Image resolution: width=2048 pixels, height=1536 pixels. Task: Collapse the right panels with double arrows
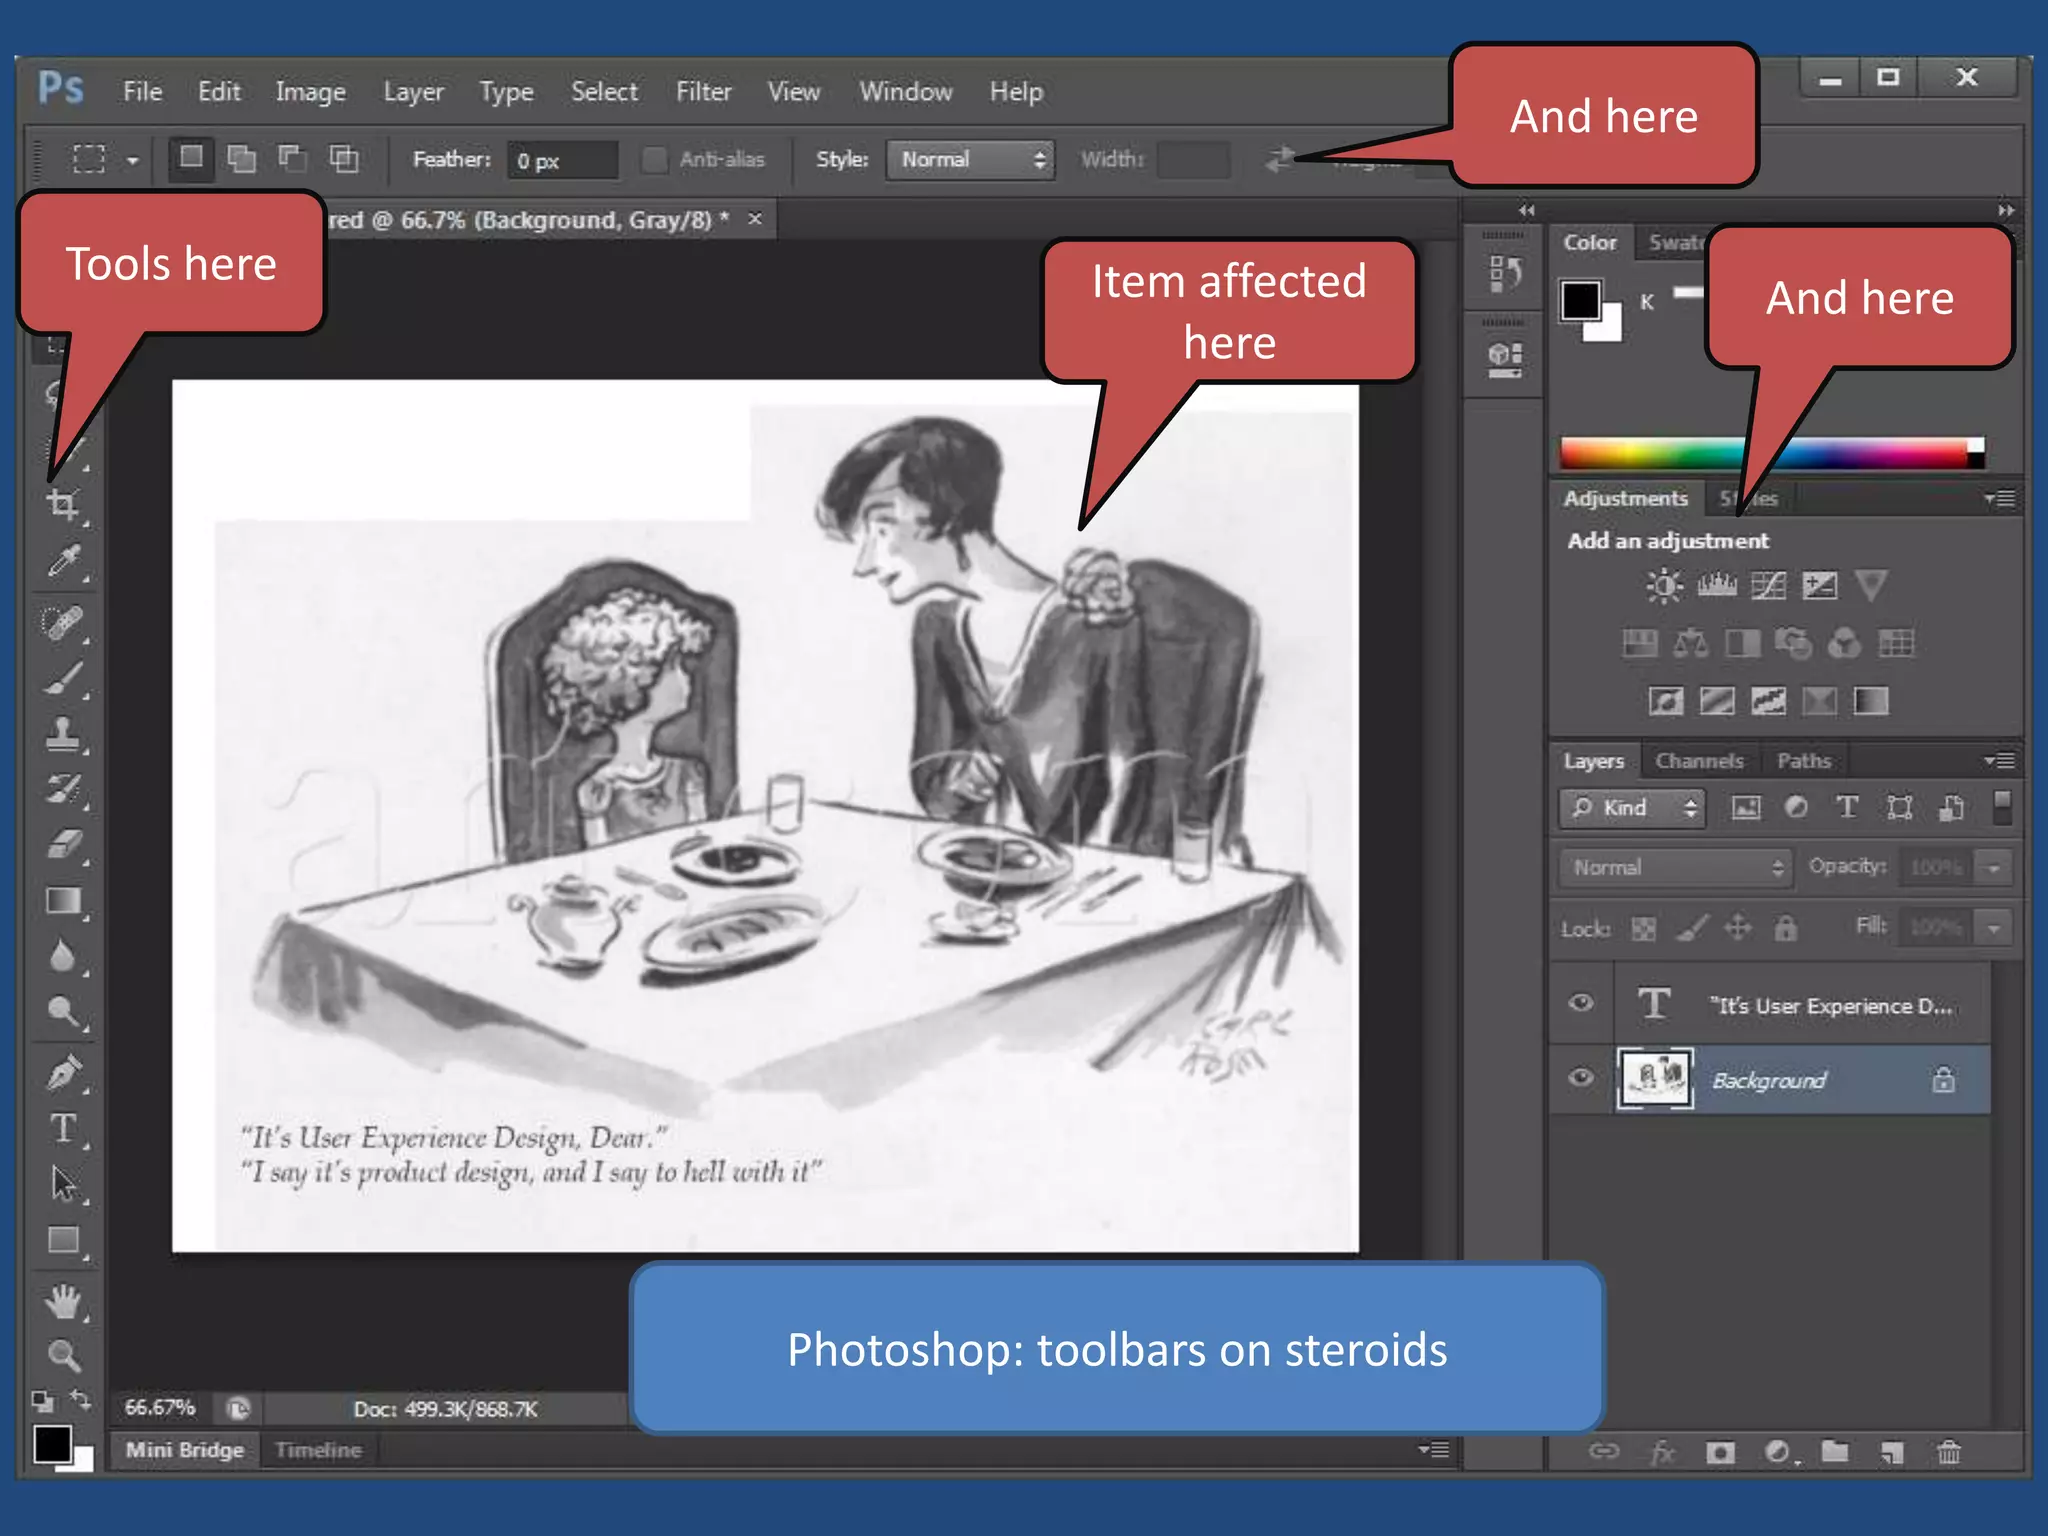(2004, 210)
